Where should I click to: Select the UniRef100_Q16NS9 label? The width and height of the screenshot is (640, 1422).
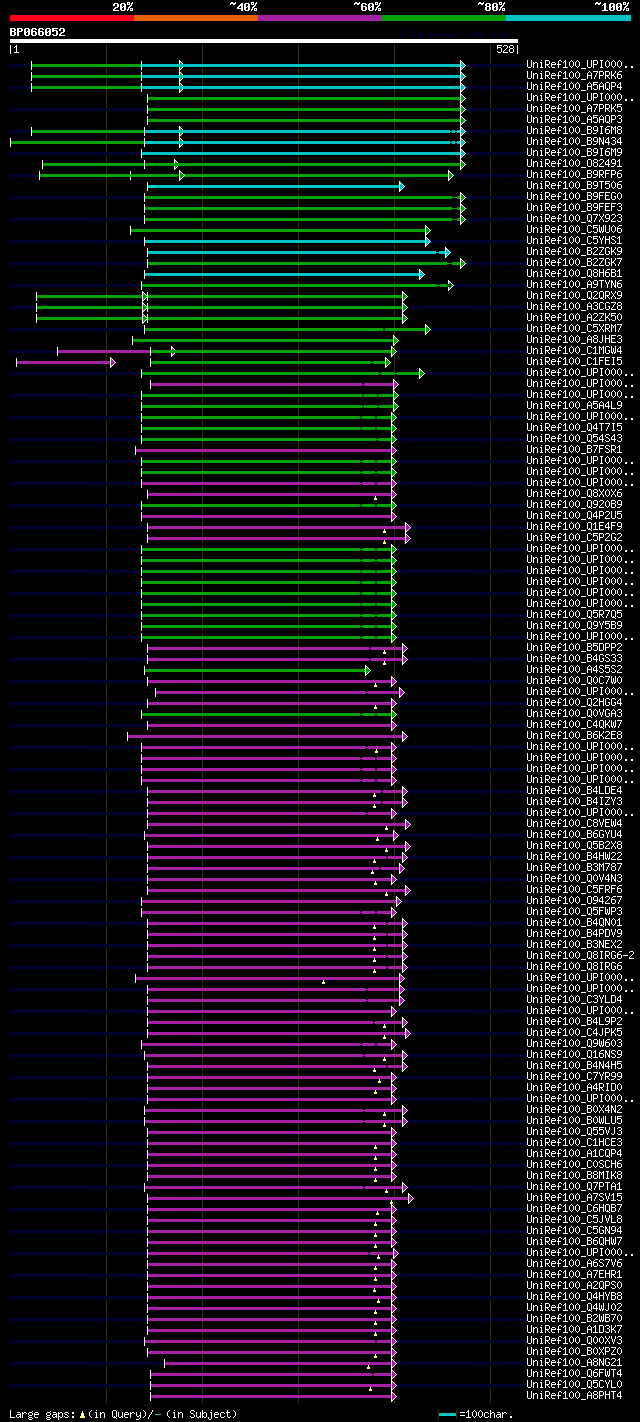click(574, 1054)
